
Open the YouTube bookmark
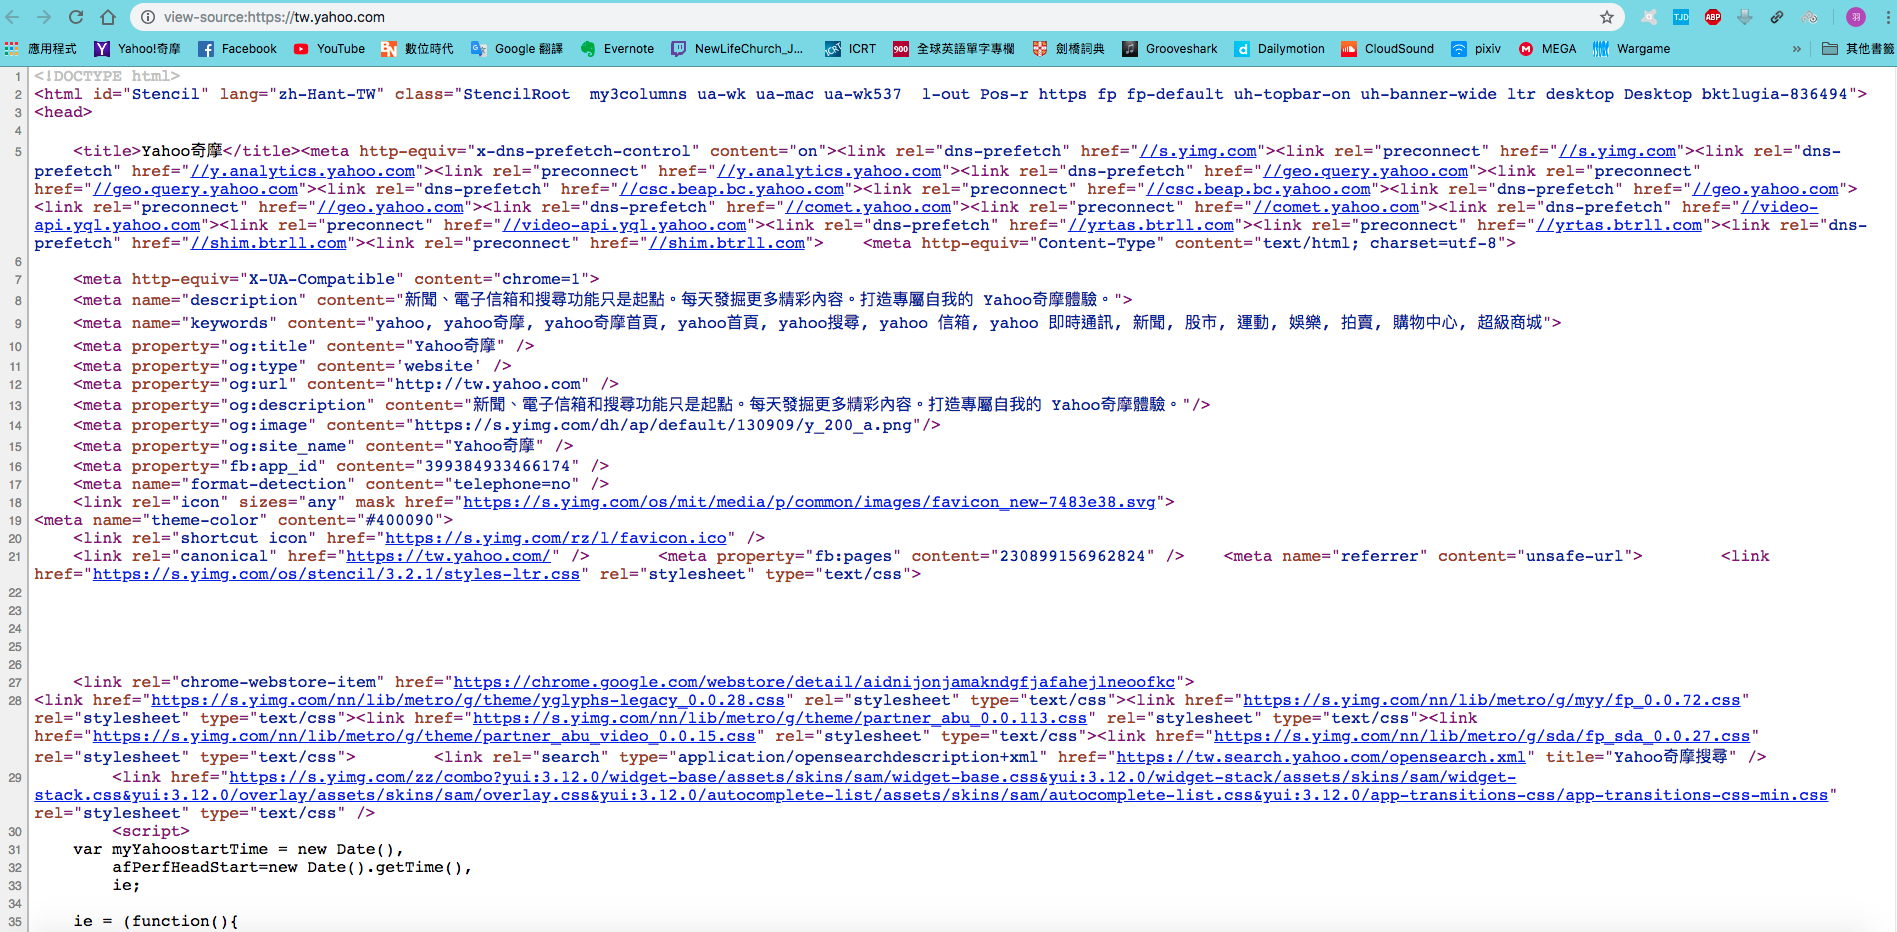[329, 48]
